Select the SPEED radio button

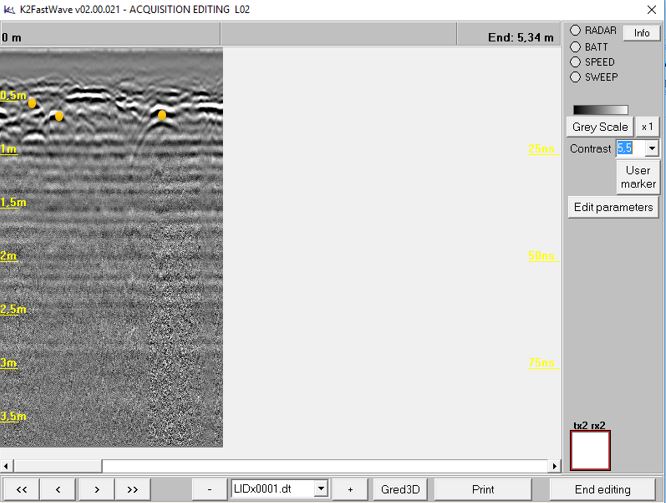point(576,62)
